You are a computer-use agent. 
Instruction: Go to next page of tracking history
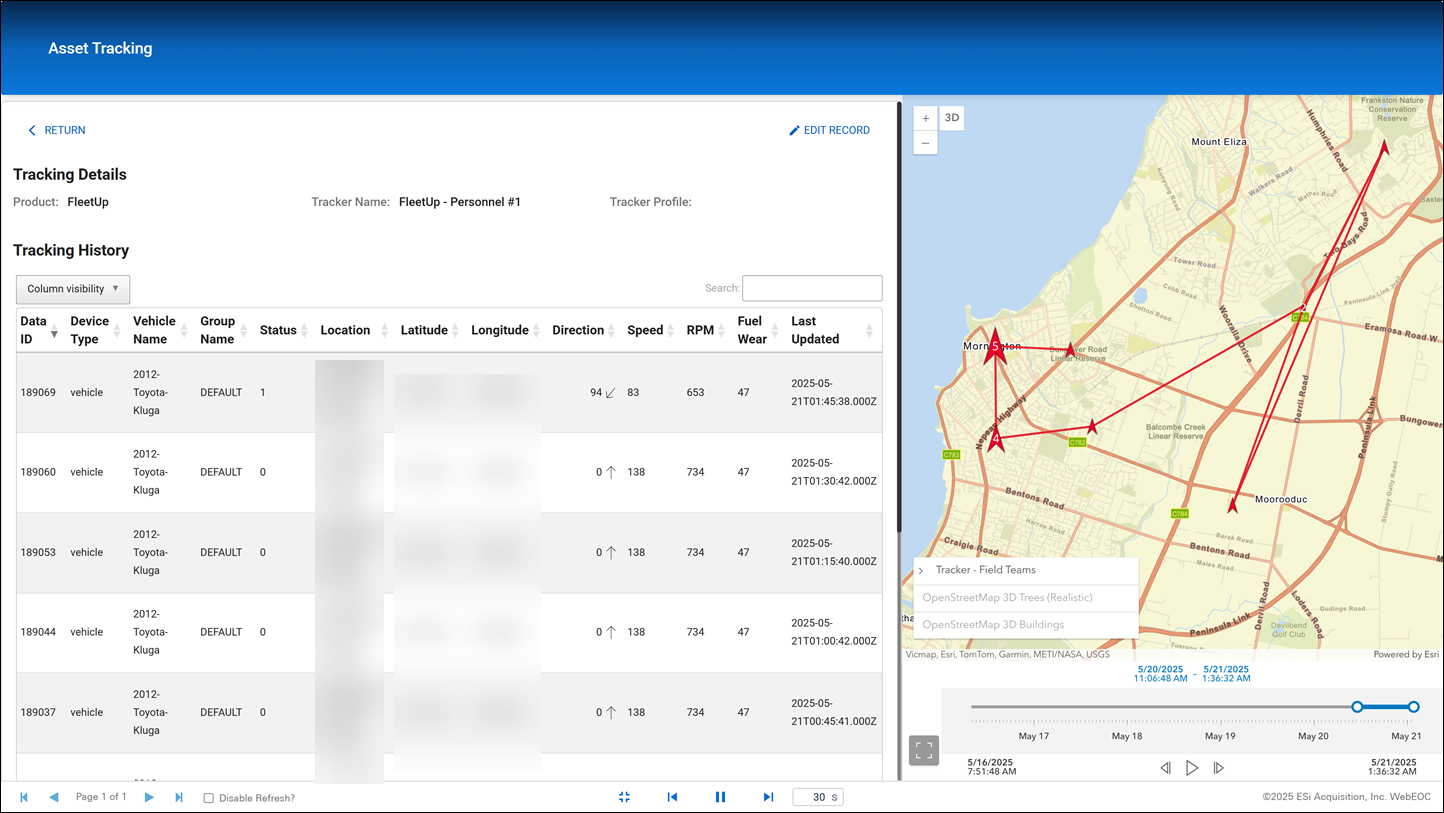149,797
